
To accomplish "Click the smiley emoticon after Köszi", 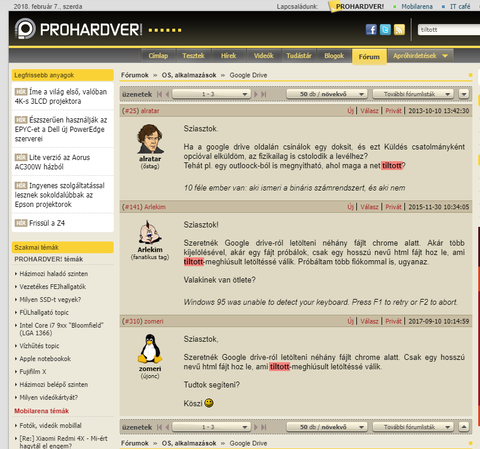I will (x=209, y=403).
